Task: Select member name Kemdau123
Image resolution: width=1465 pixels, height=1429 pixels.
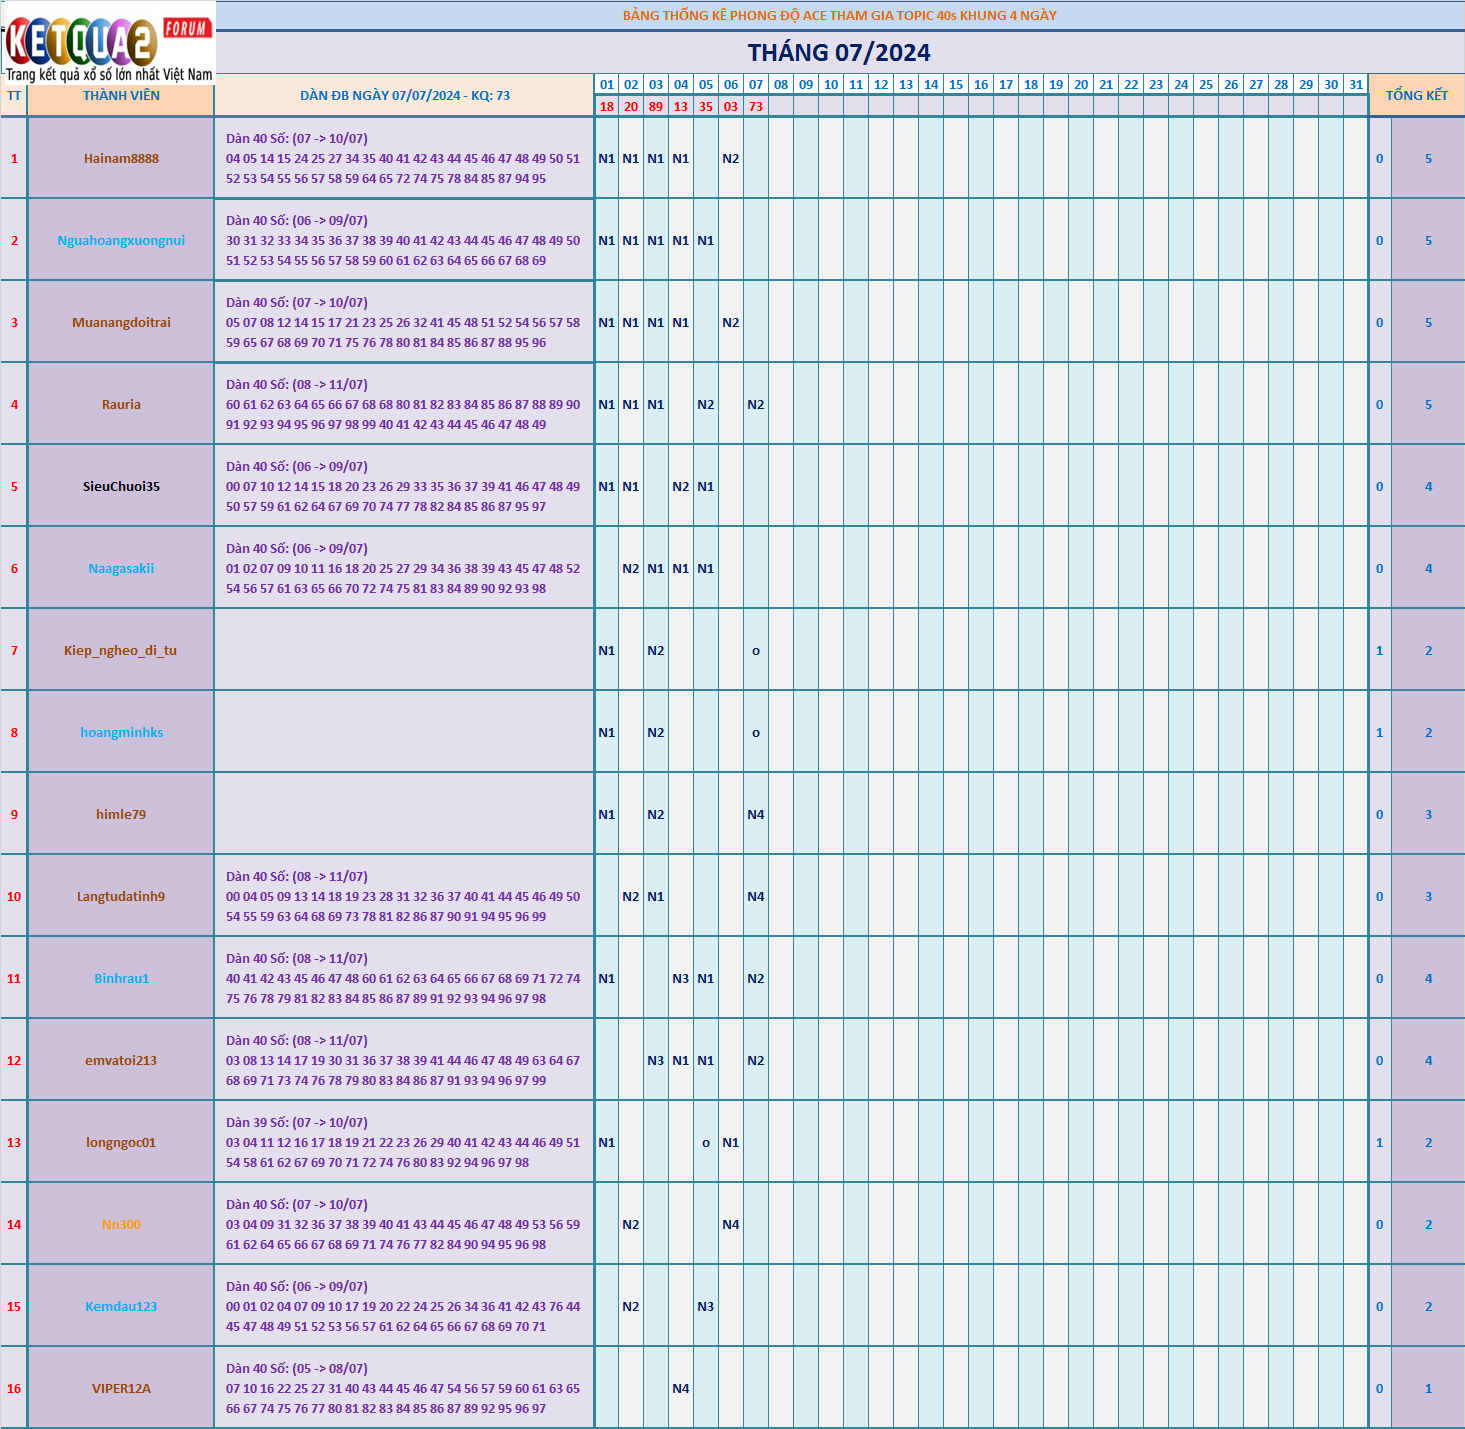Action: 121,1306
